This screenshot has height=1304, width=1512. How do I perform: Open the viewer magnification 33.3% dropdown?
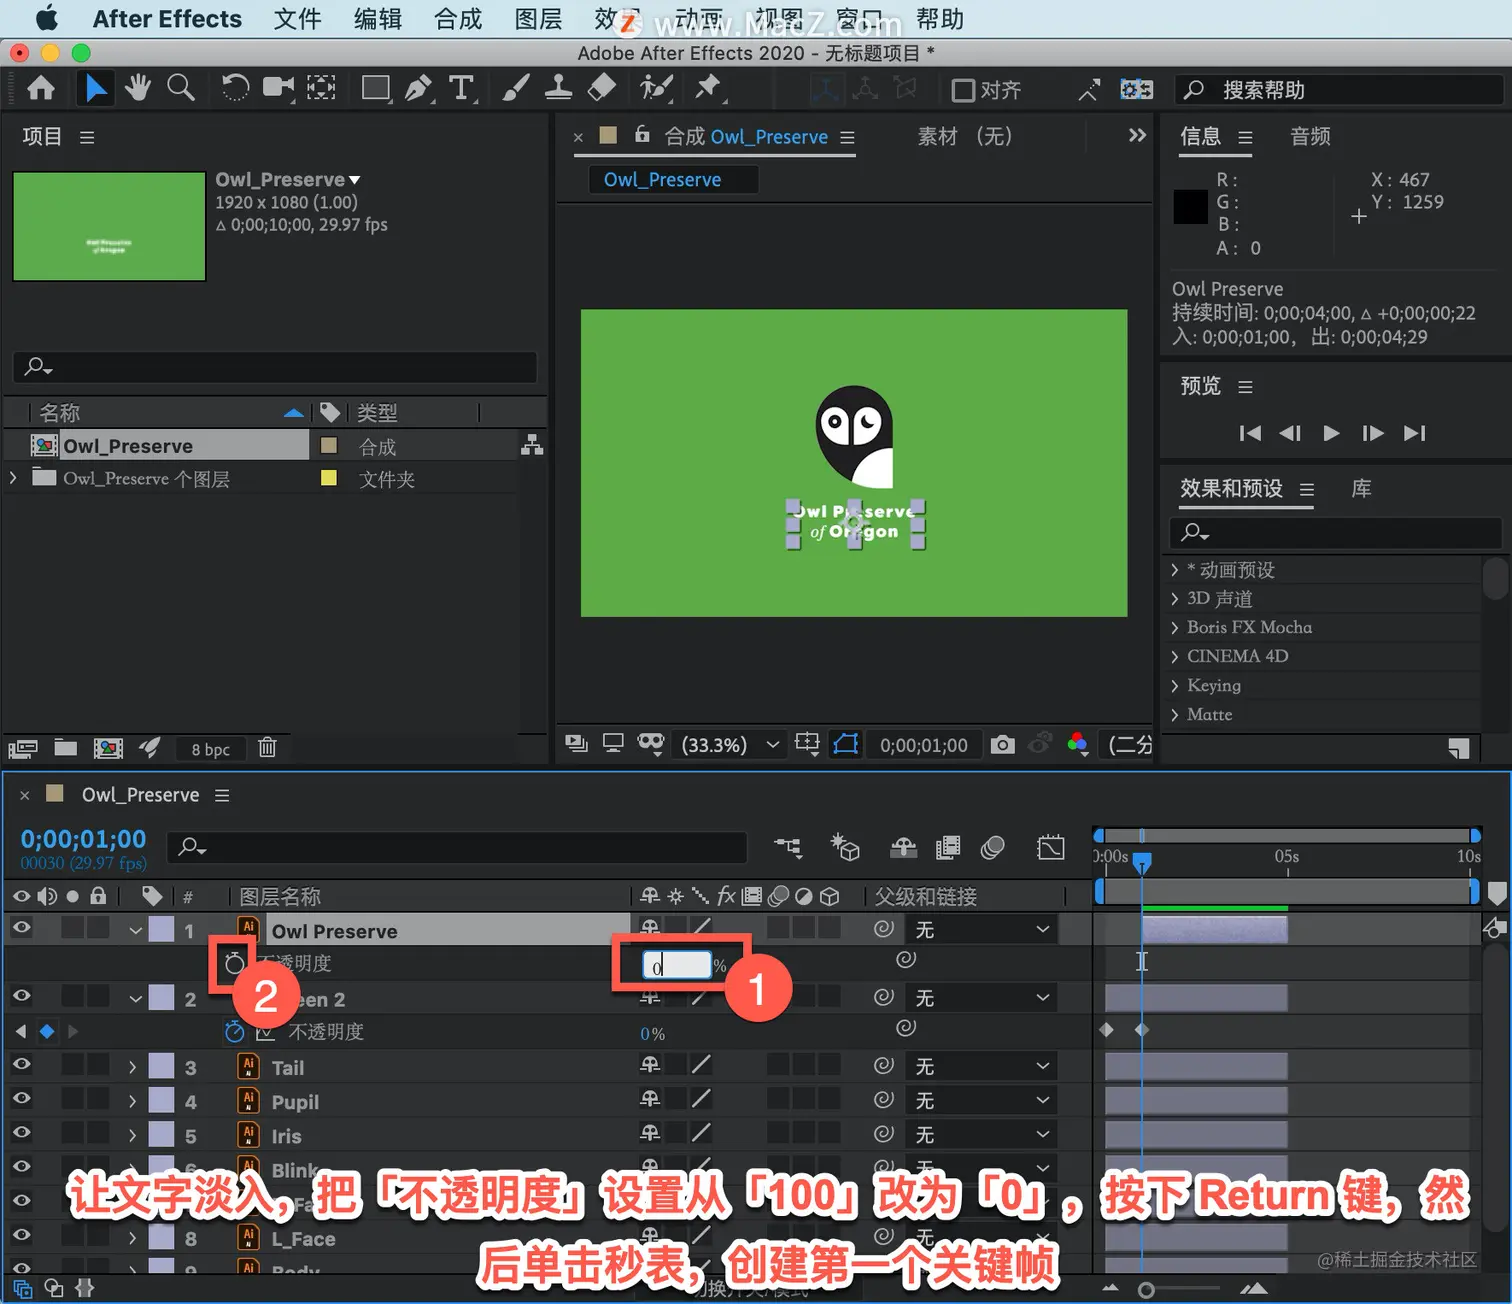point(729,745)
